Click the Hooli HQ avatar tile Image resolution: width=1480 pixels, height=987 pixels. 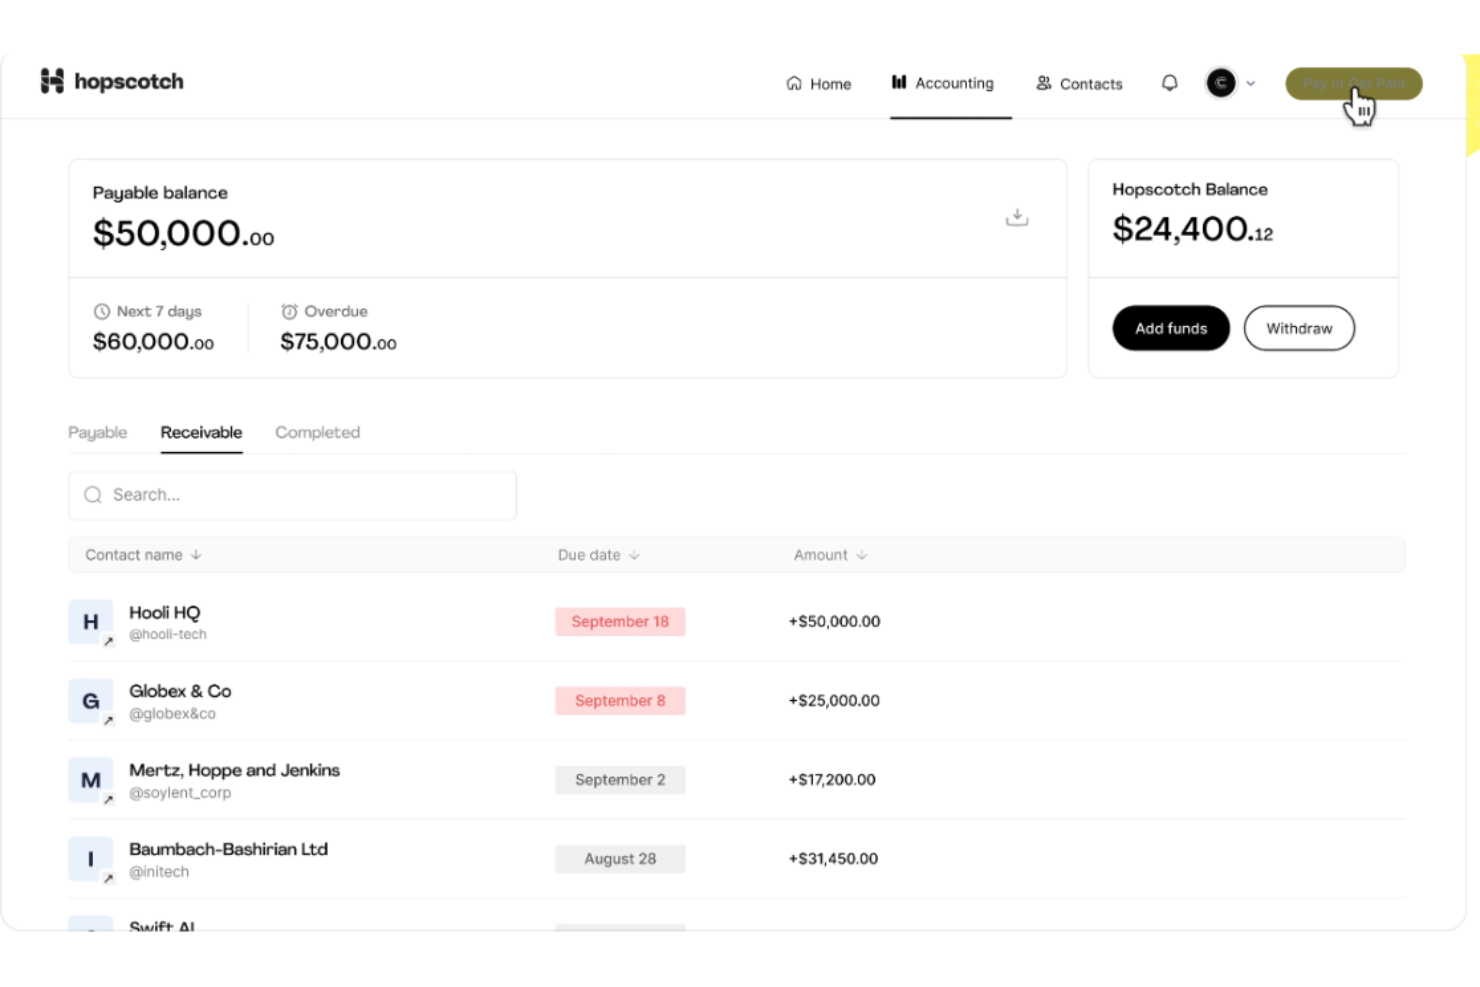pyautogui.click(x=90, y=622)
